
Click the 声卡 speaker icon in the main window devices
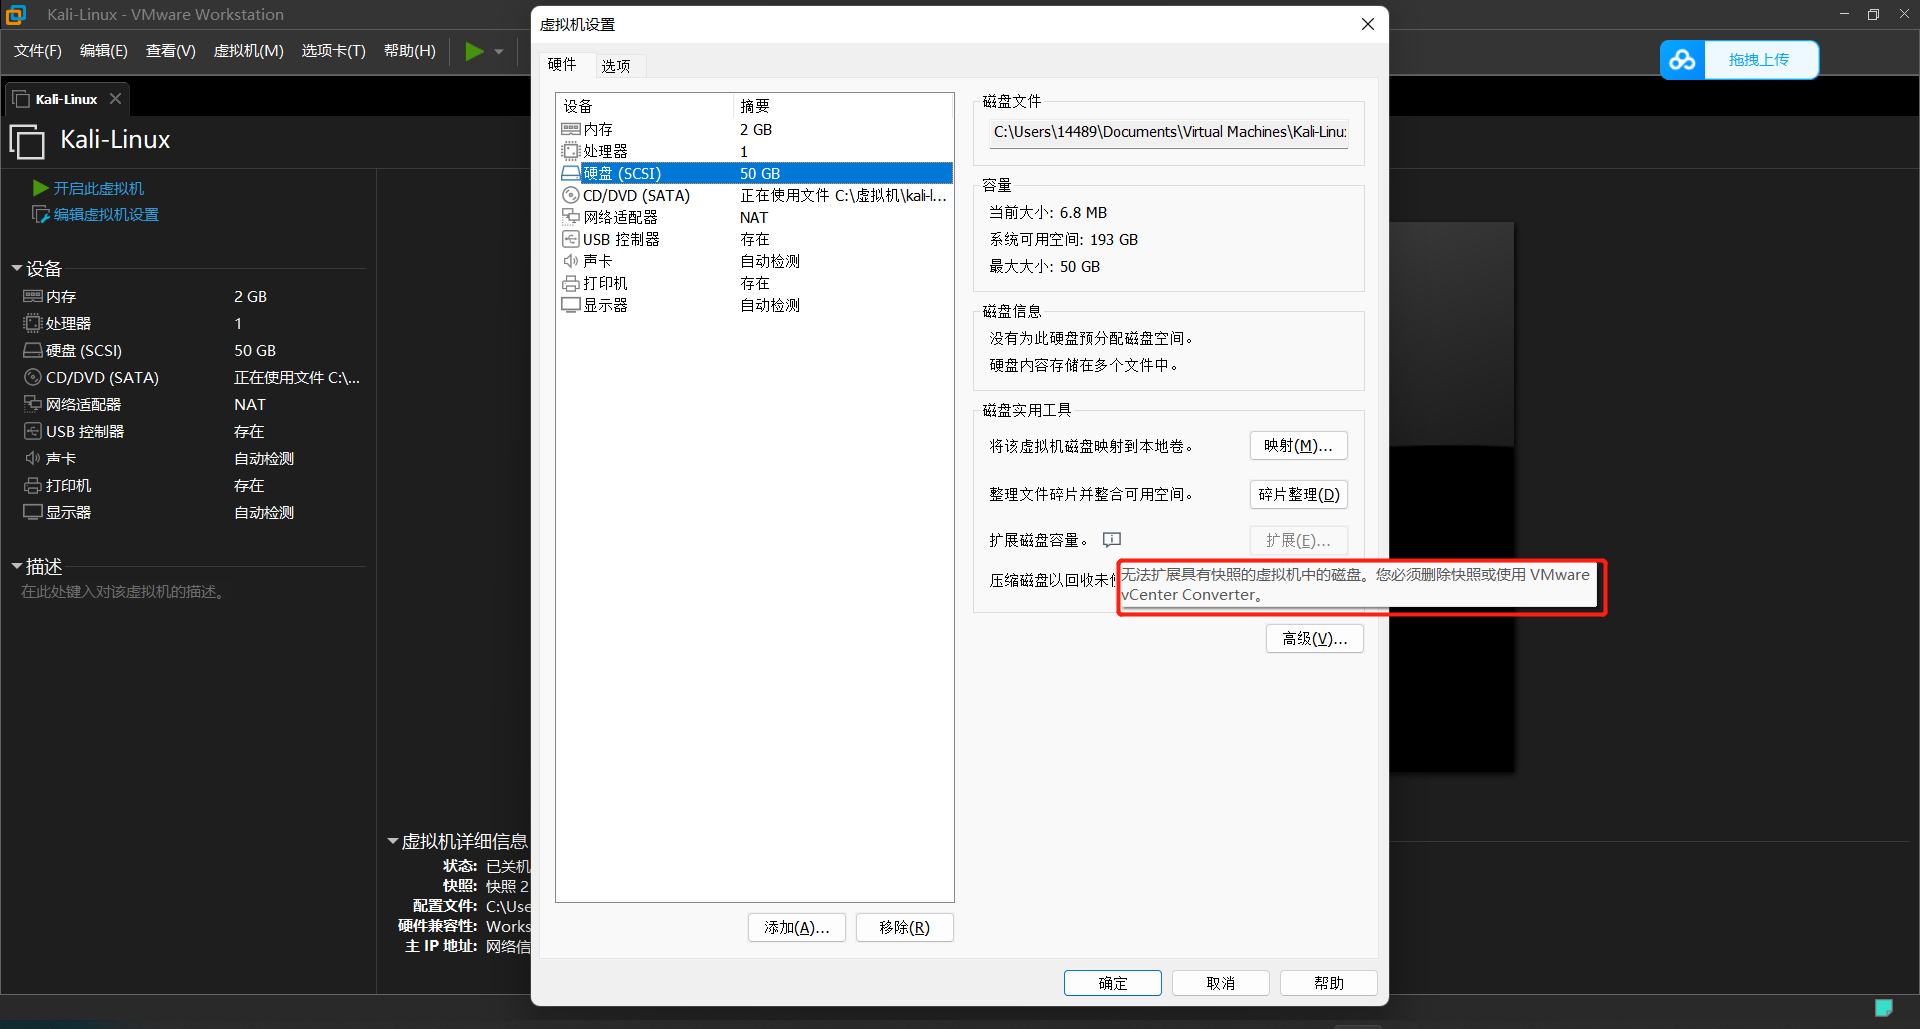point(33,458)
